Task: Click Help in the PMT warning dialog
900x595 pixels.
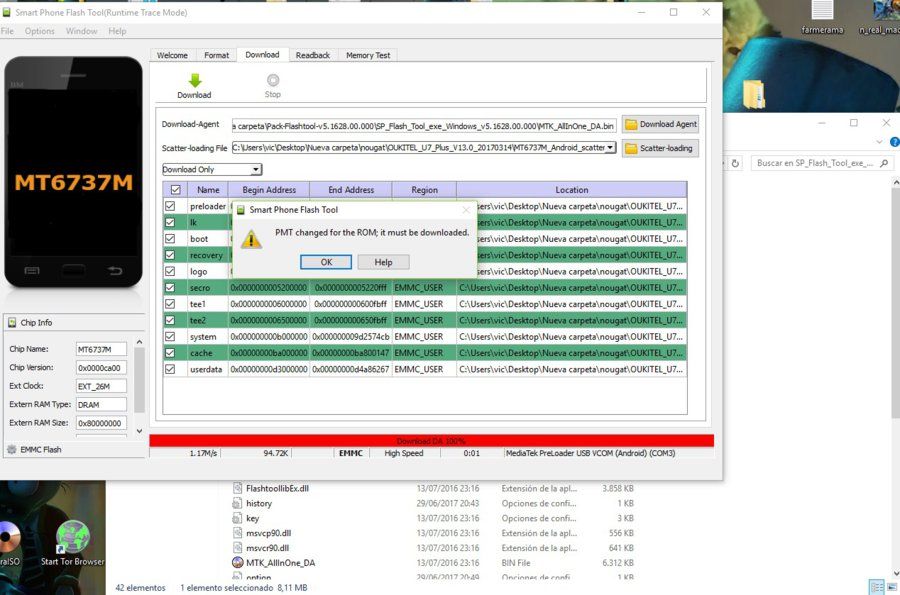Action: point(383,262)
